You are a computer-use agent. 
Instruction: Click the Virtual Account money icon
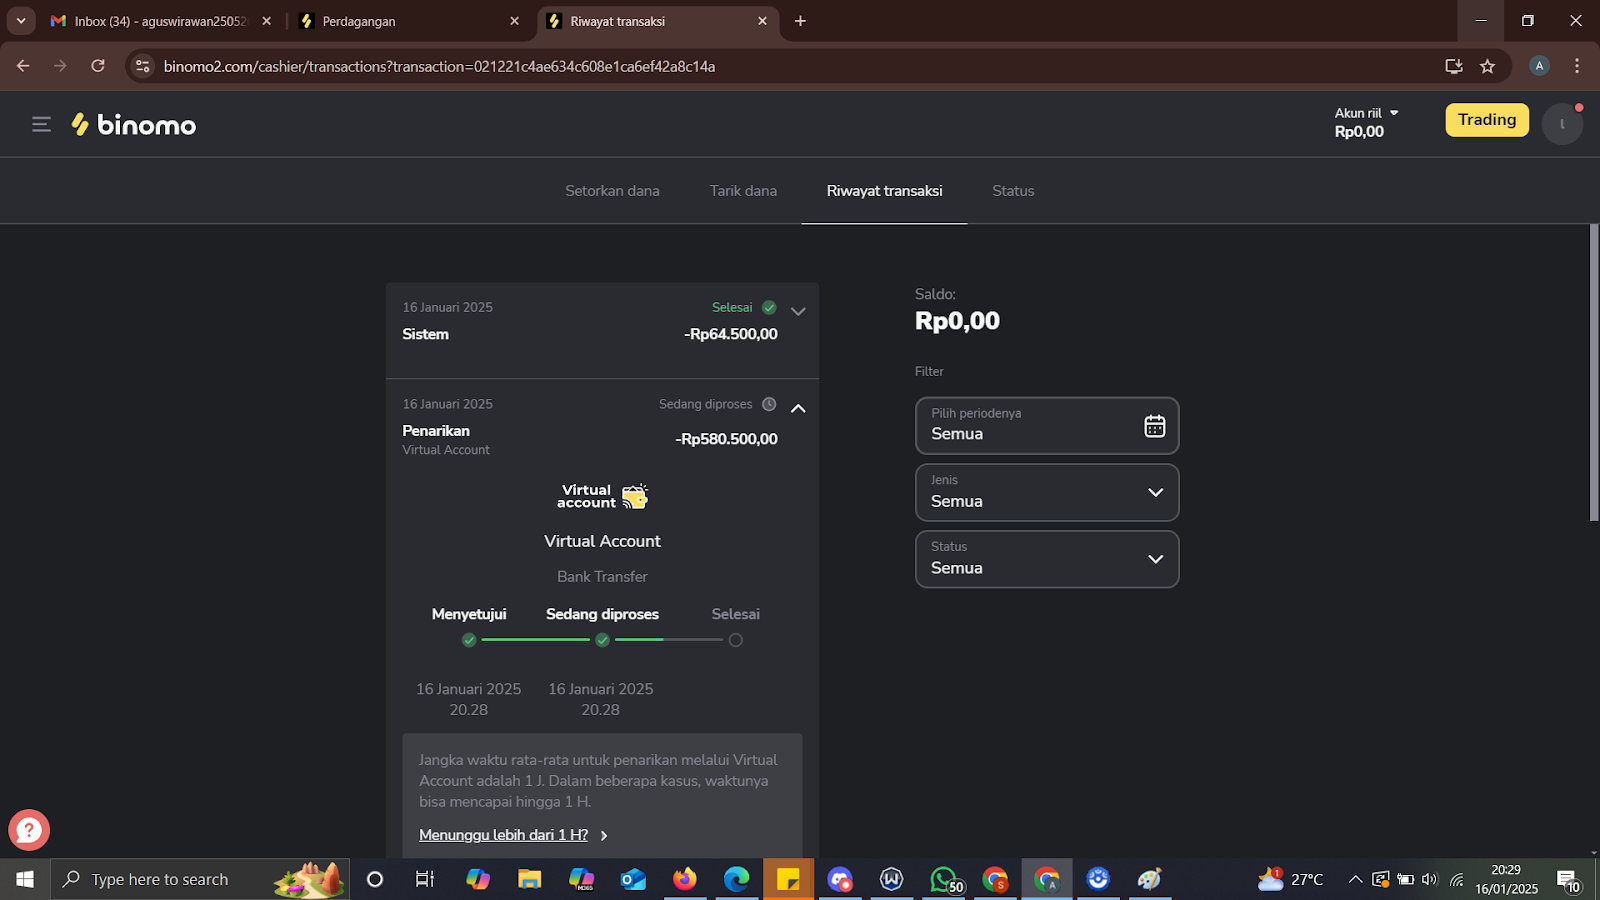click(634, 494)
